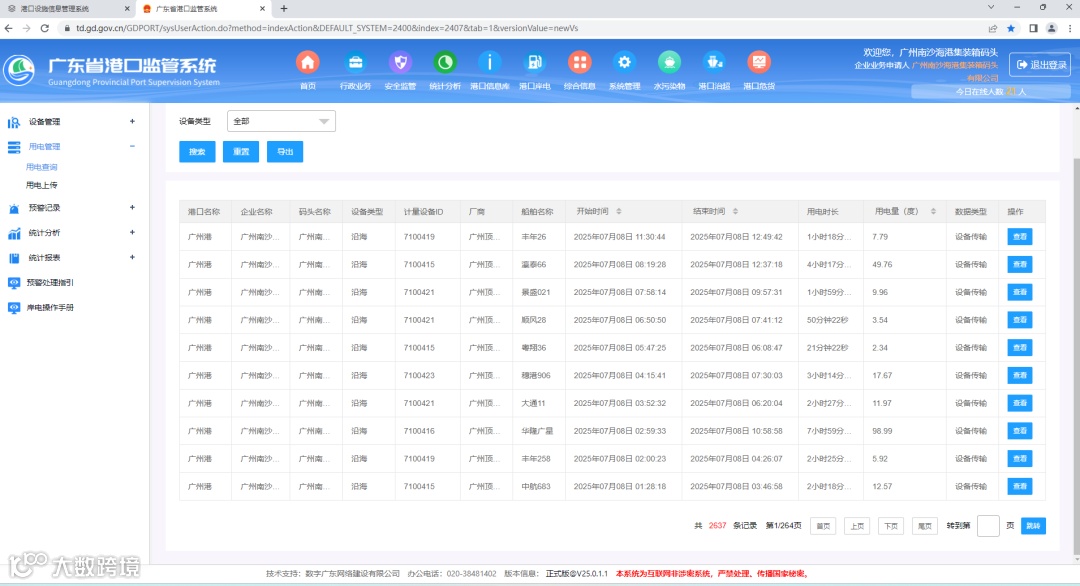
Task: Click the 用电管理 sidebar menu item
Action: [44, 147]
